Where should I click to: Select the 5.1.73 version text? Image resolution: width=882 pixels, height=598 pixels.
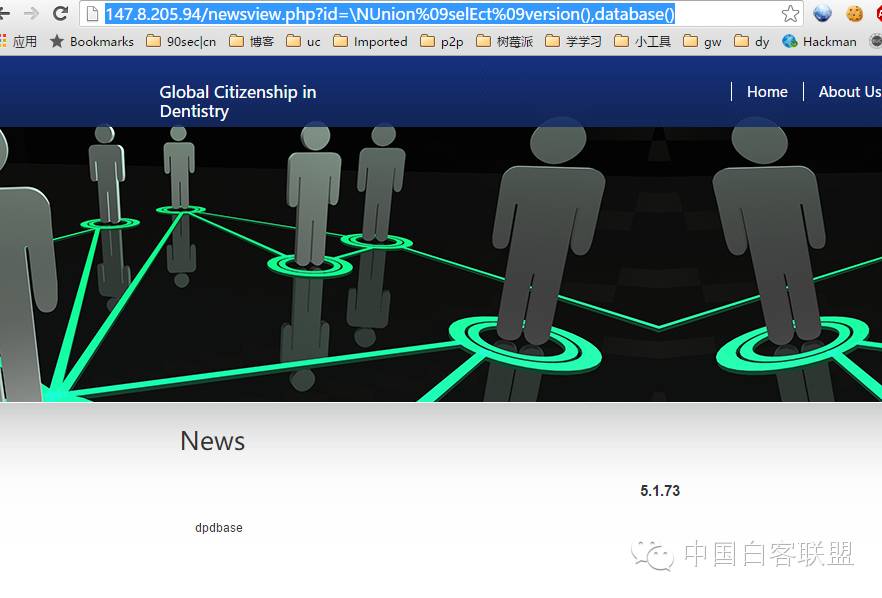click(660, 491)
